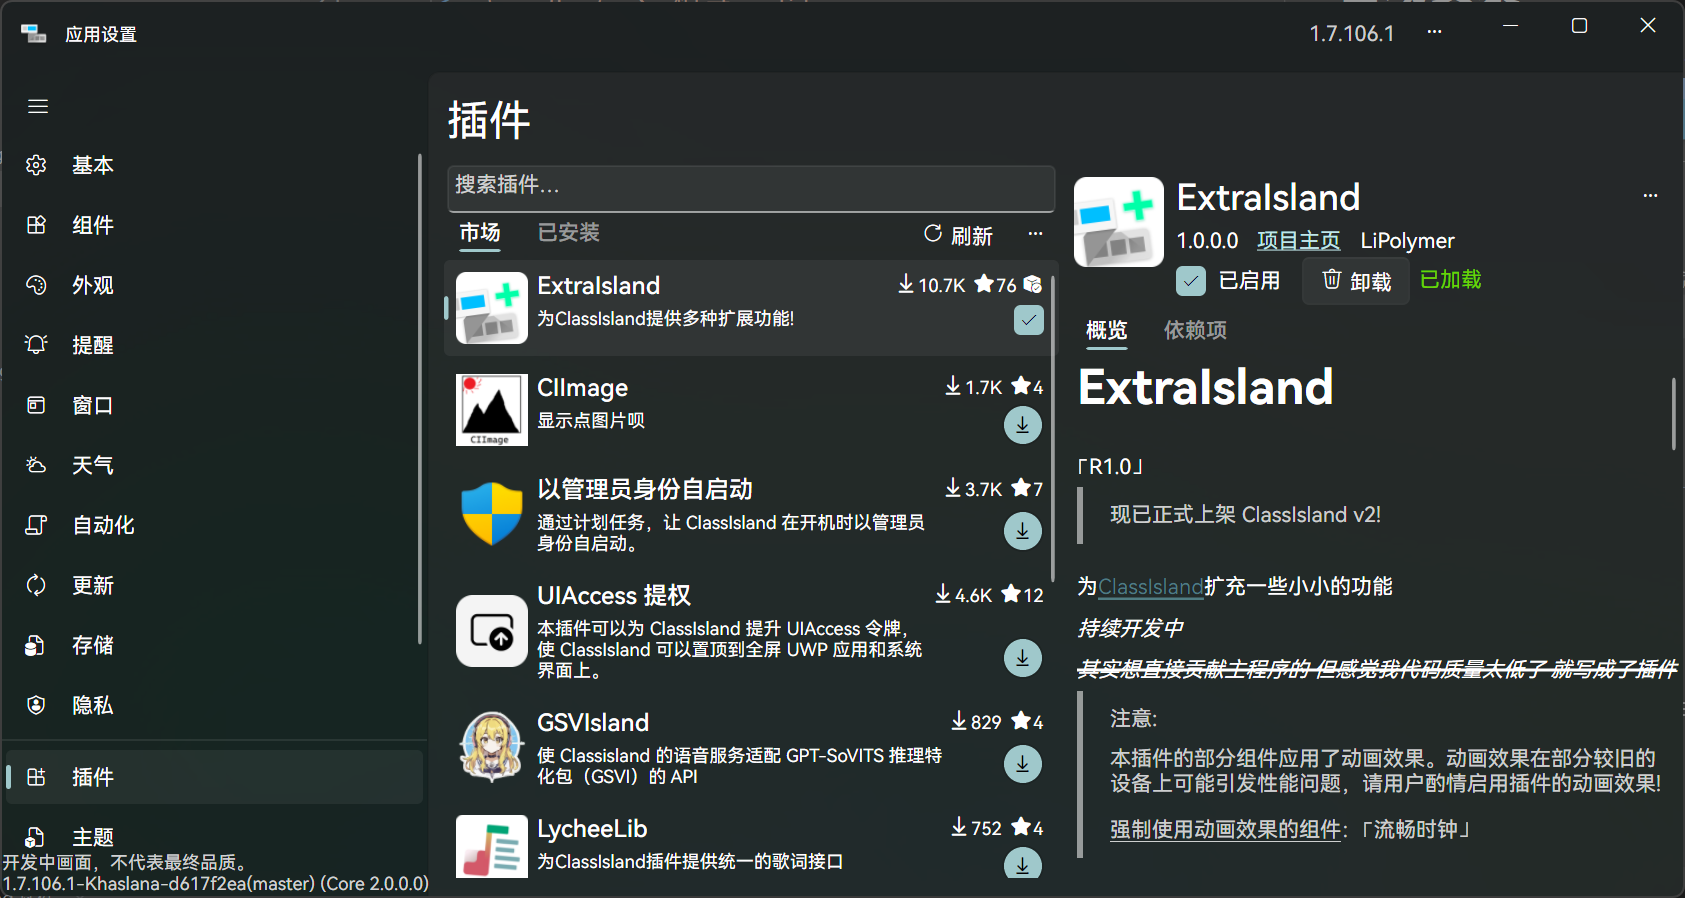The image size is (1685, 898).
Task: Click the official badge icon on ExtraIsland row
Action: [x=1033, y=284]
